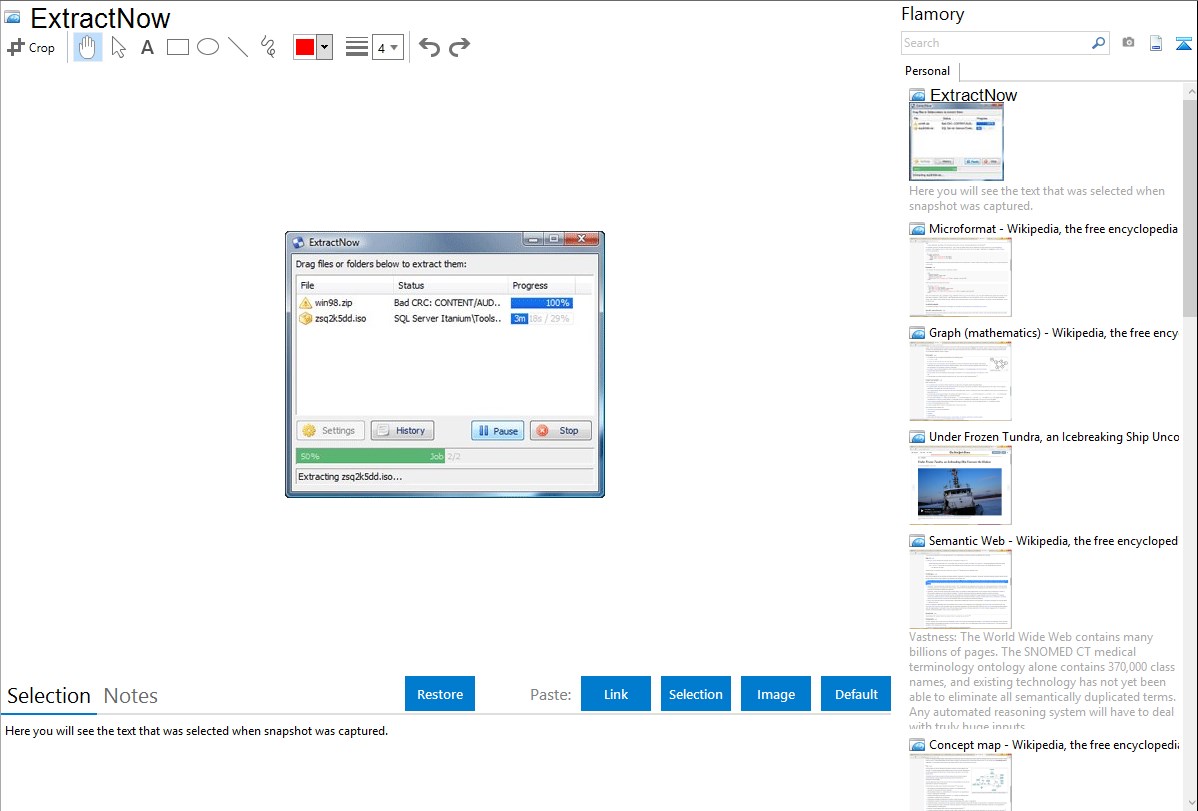The image size is (1198, 811).
Task: Open the Graph (mathematics) snapshot thumbnail
Action: tap(960, 381)
